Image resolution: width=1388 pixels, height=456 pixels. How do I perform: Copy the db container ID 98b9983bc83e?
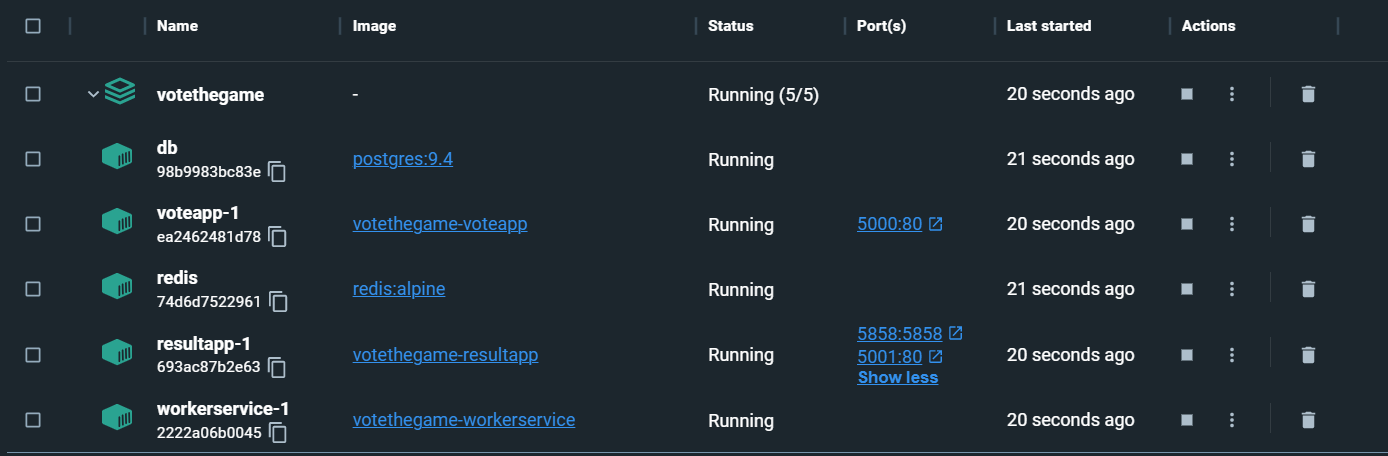pyautogui.click(x=277, y=172)
